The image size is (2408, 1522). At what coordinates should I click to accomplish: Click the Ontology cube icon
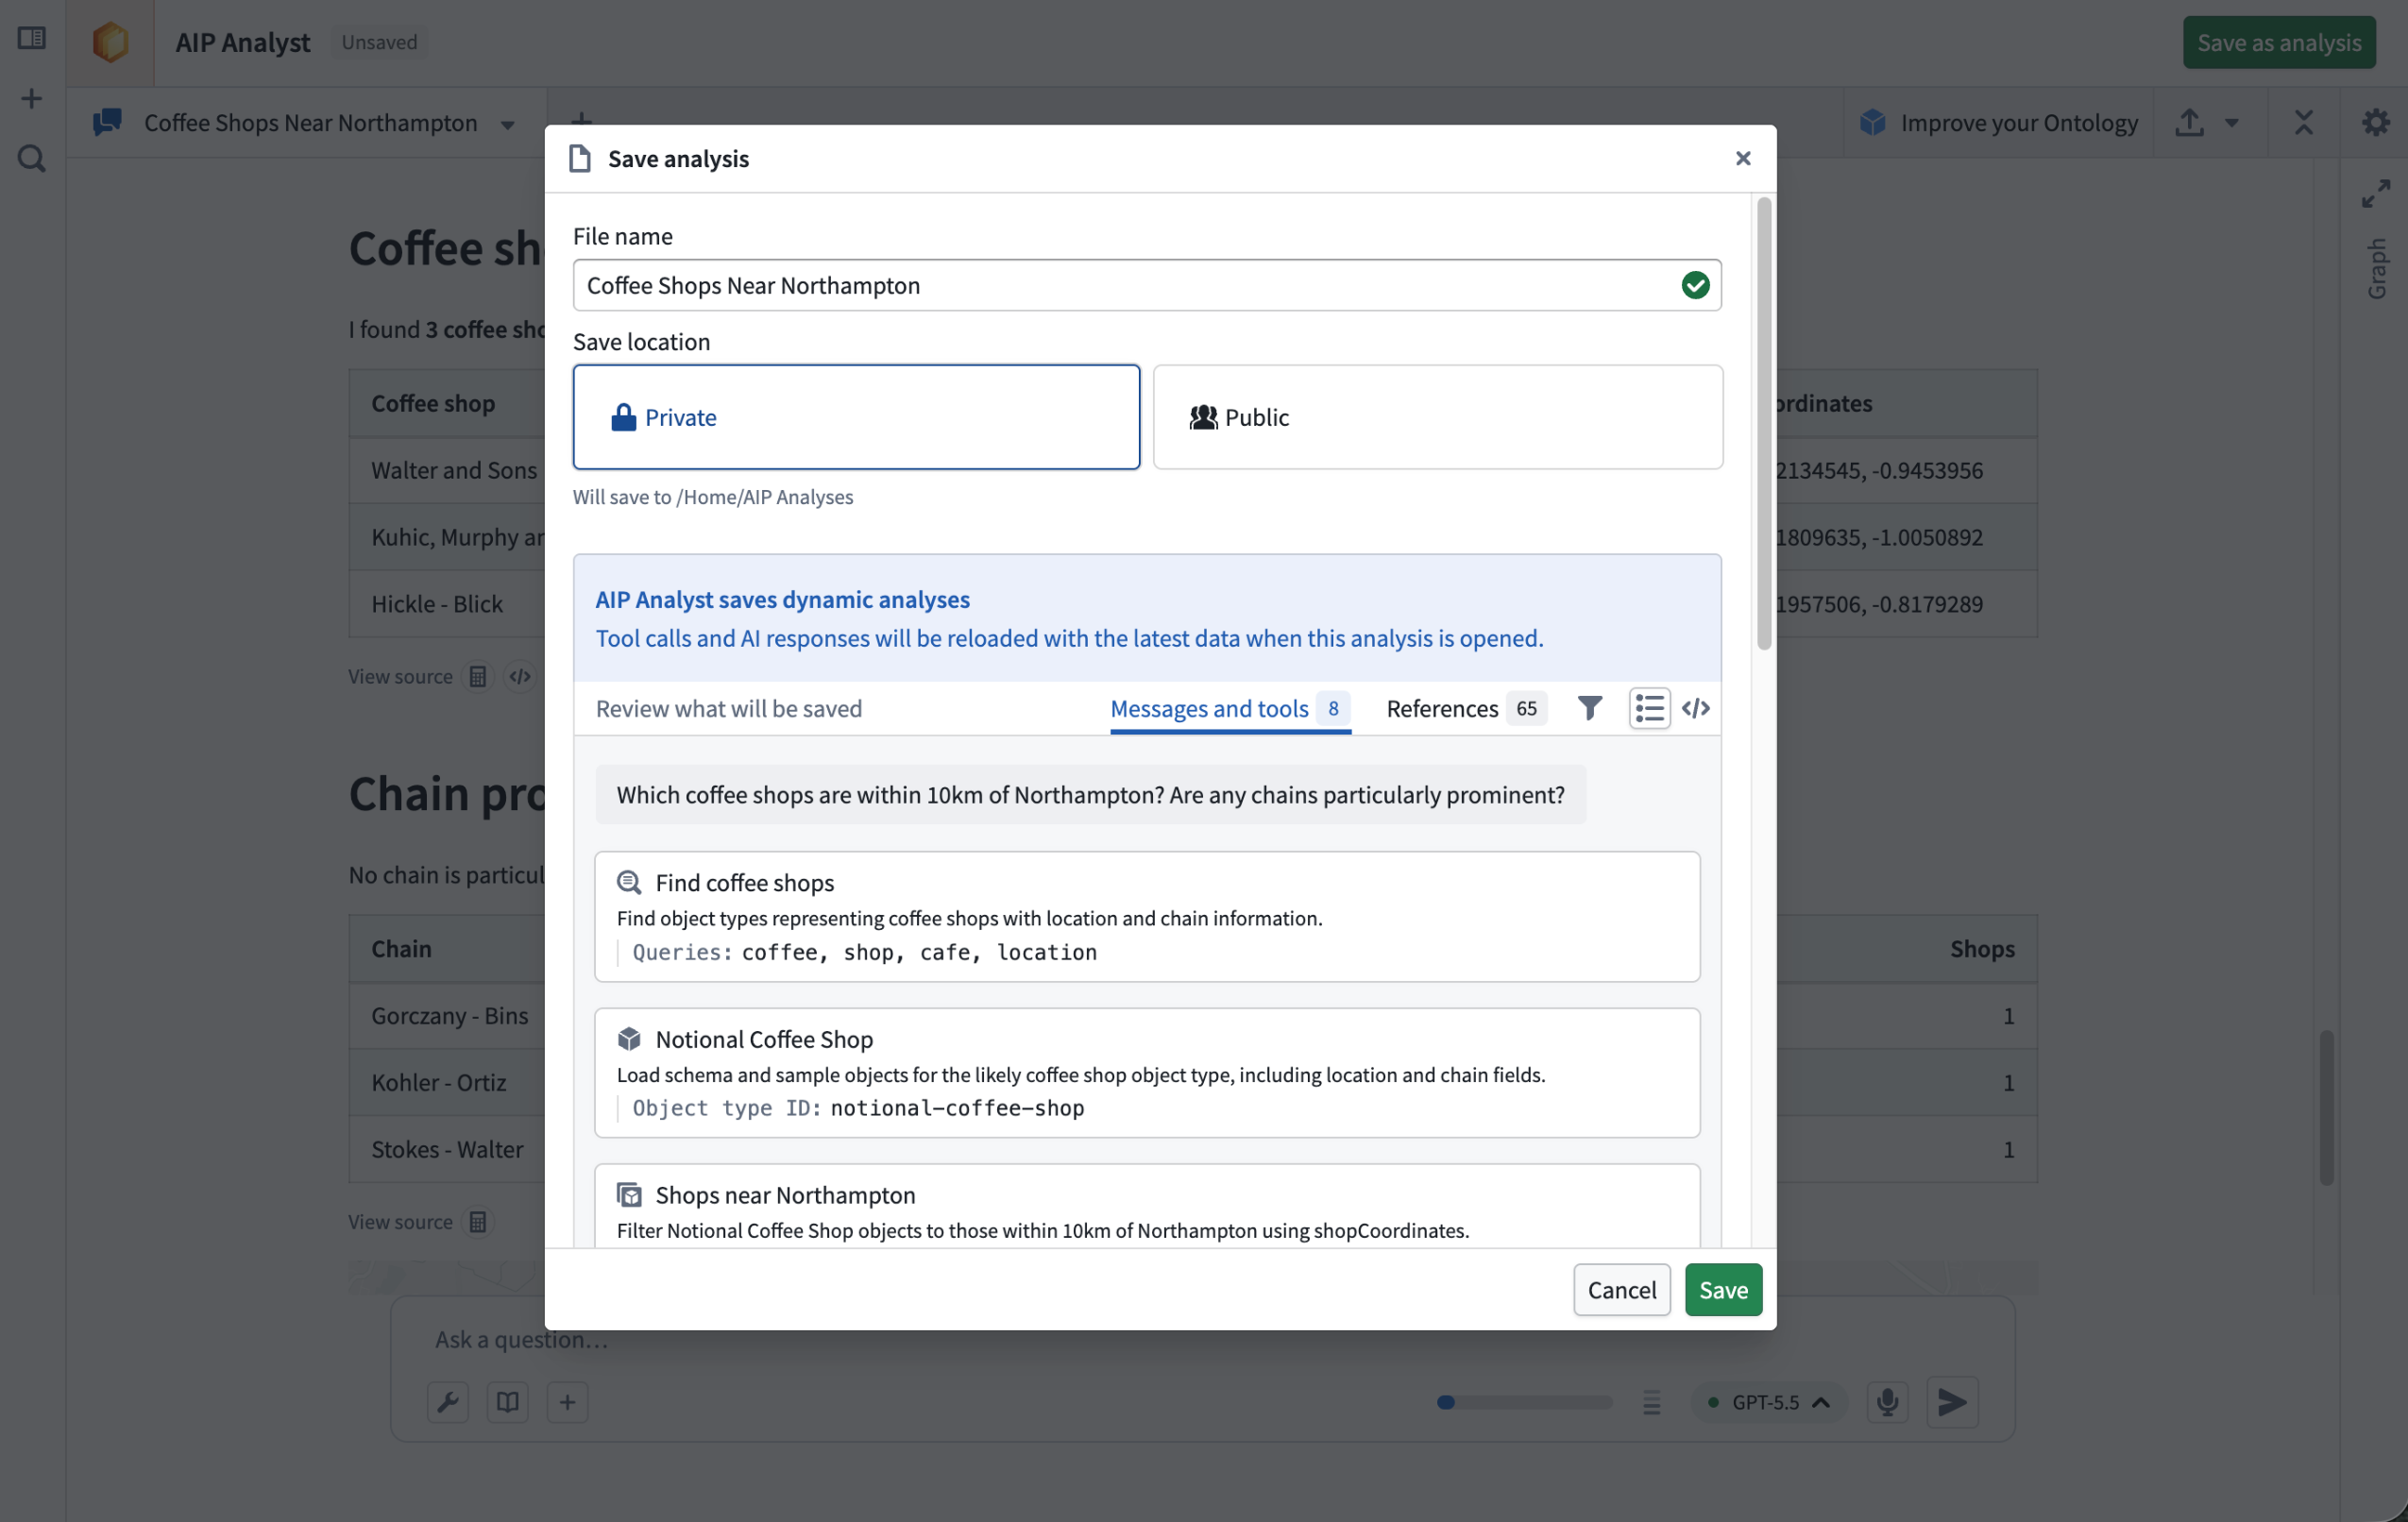tap(1872, 122)
